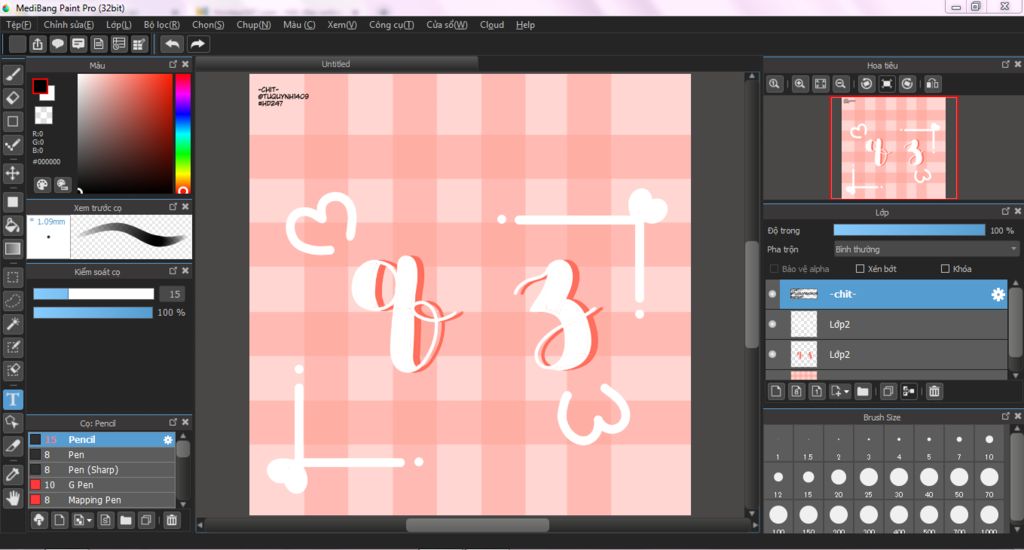Choose brush size 30 preset
The width and height of the screenshot is (1024, 550).
click(899, 482)
